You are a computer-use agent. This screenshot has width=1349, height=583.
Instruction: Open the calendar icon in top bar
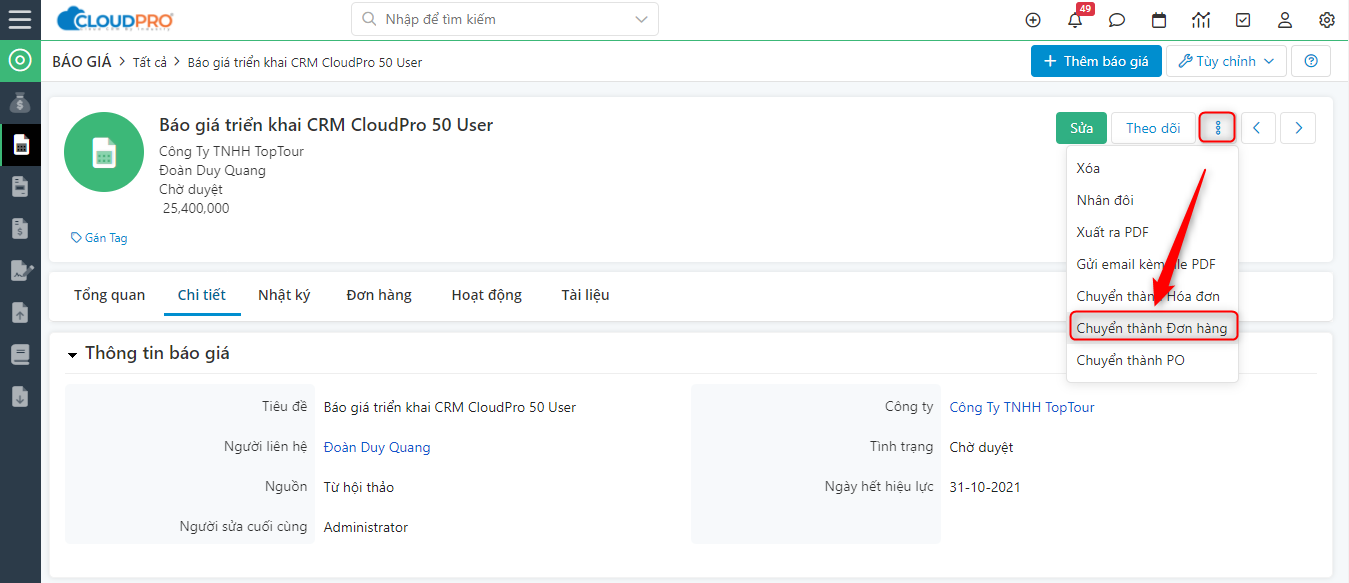(x=1159, y=20)
